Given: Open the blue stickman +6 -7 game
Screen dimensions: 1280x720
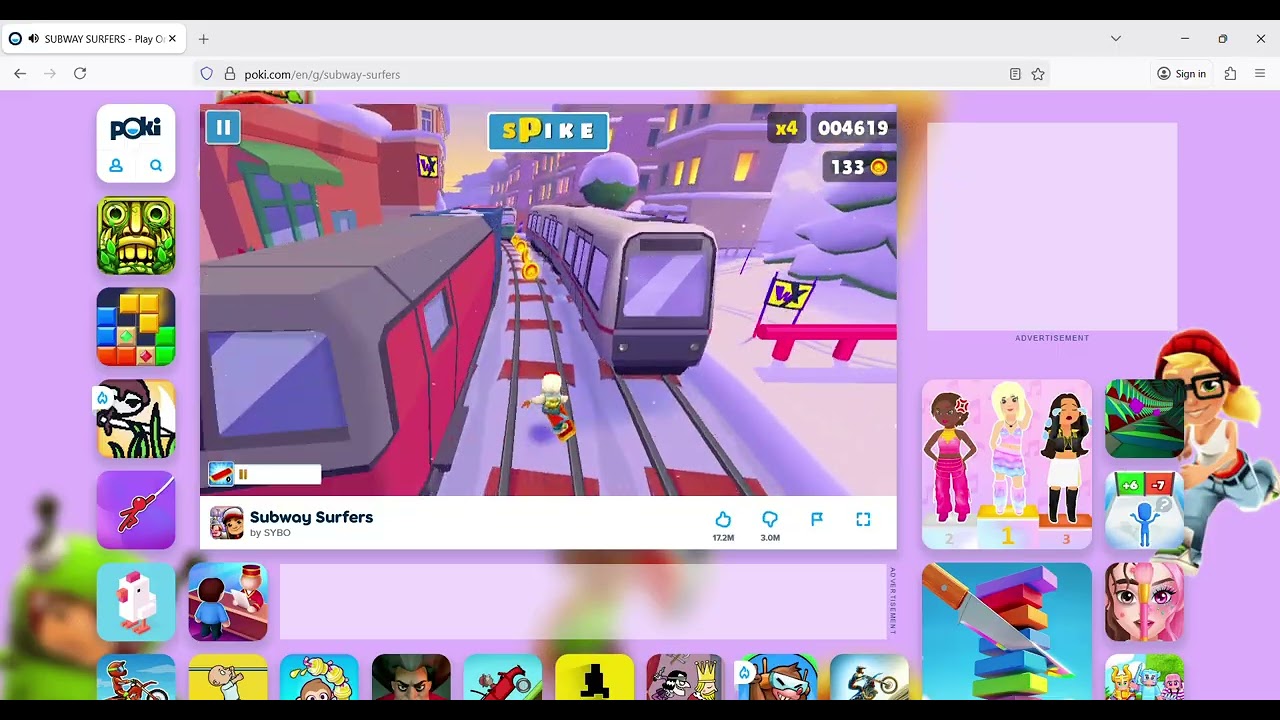Looking at the screenshot, I should [x=1144, y=510].
